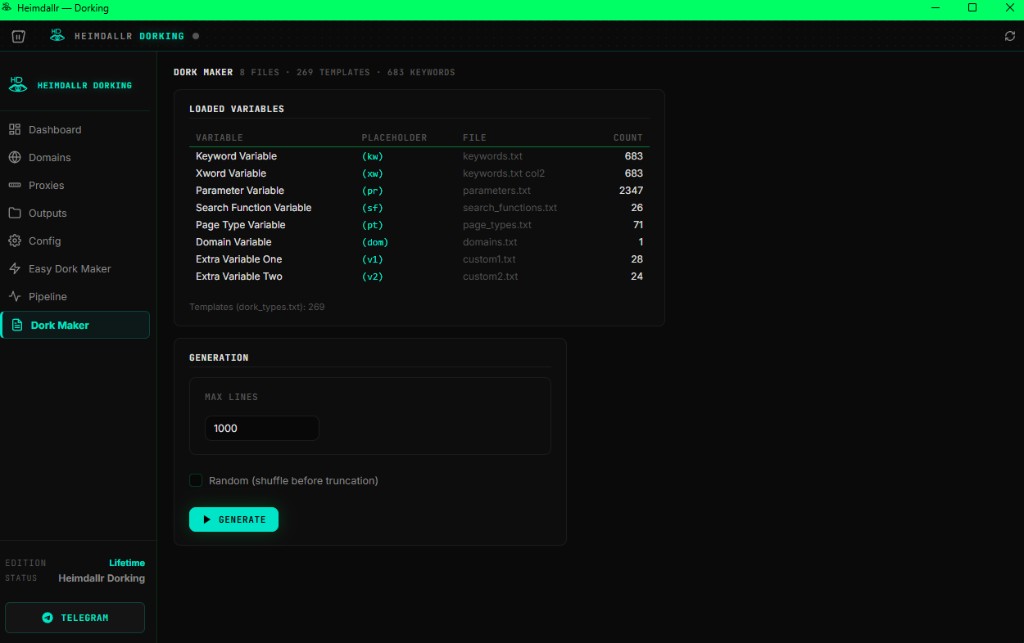
Task: Click the Xword Variable row name
Action: [231, 173]
